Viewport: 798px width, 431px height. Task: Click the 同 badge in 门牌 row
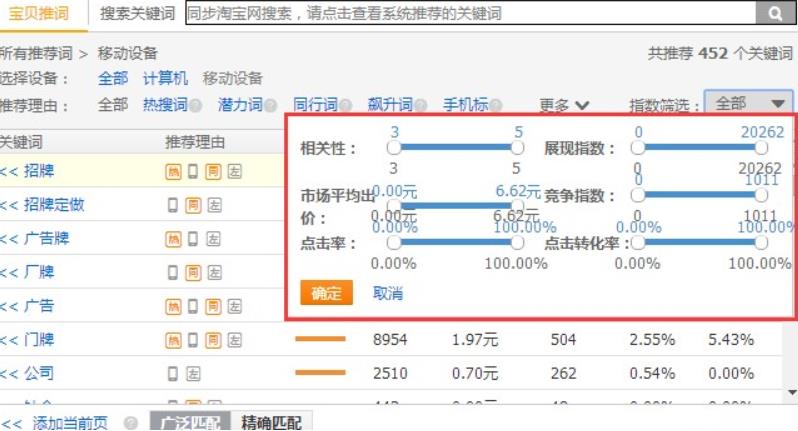coord(214,340)
